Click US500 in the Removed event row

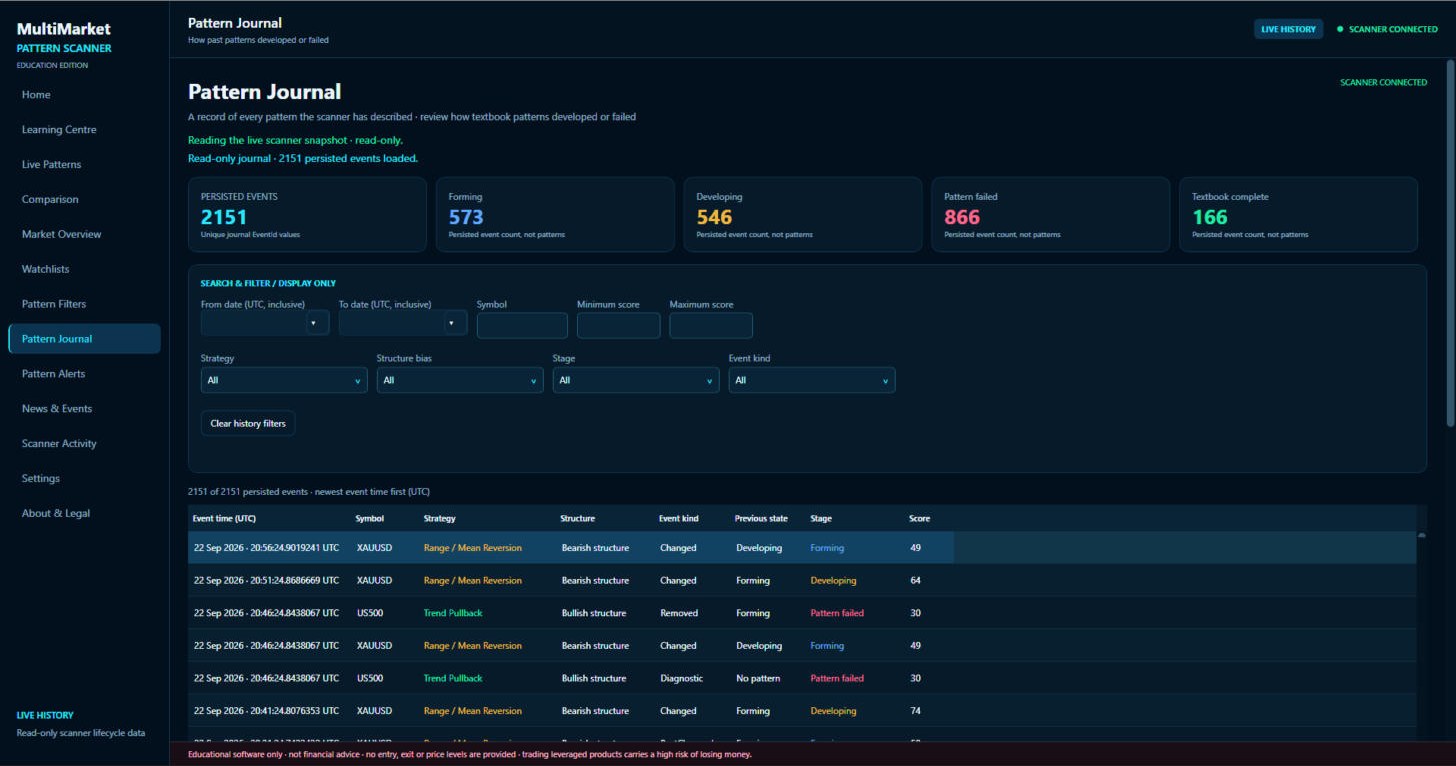click(x=368, y=613)
